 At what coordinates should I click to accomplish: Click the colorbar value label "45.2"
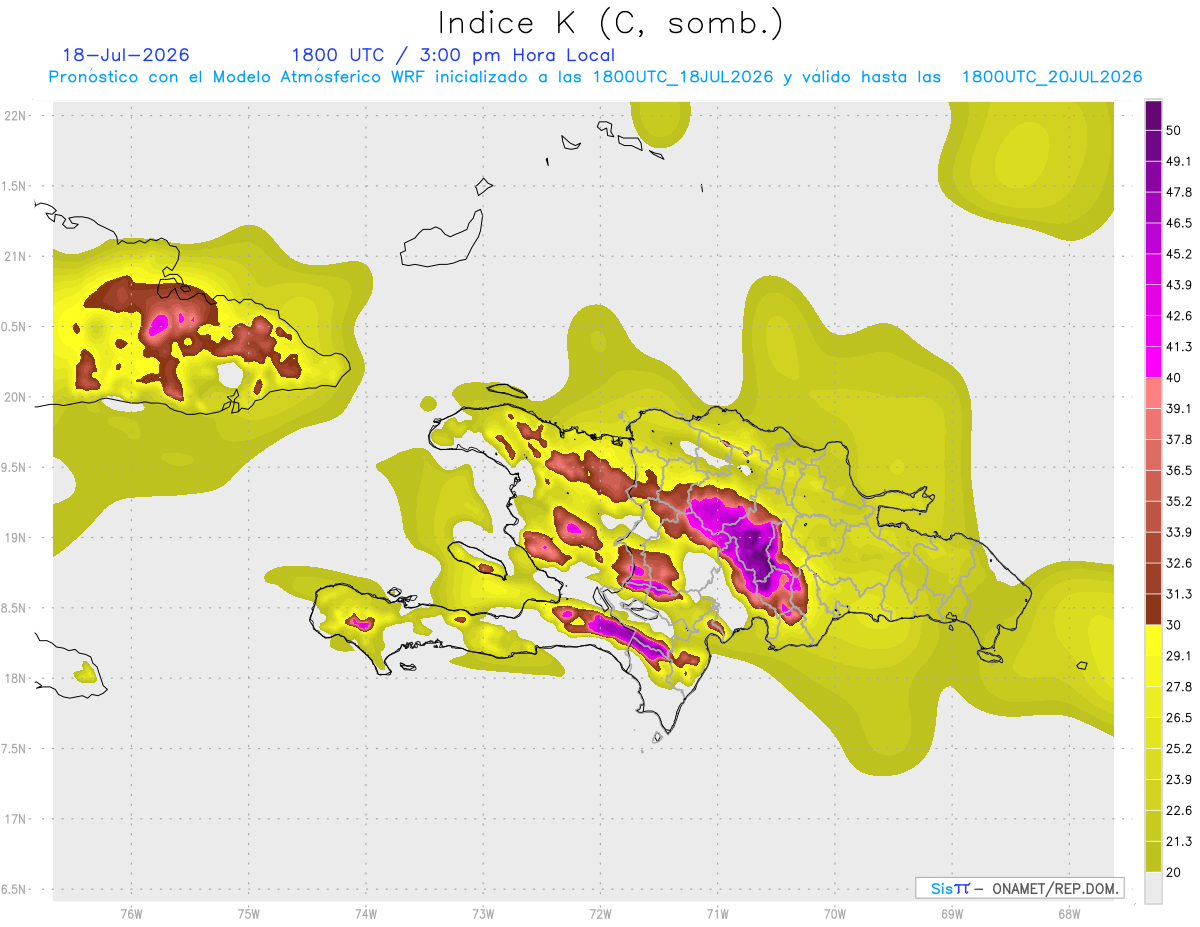1178,254
